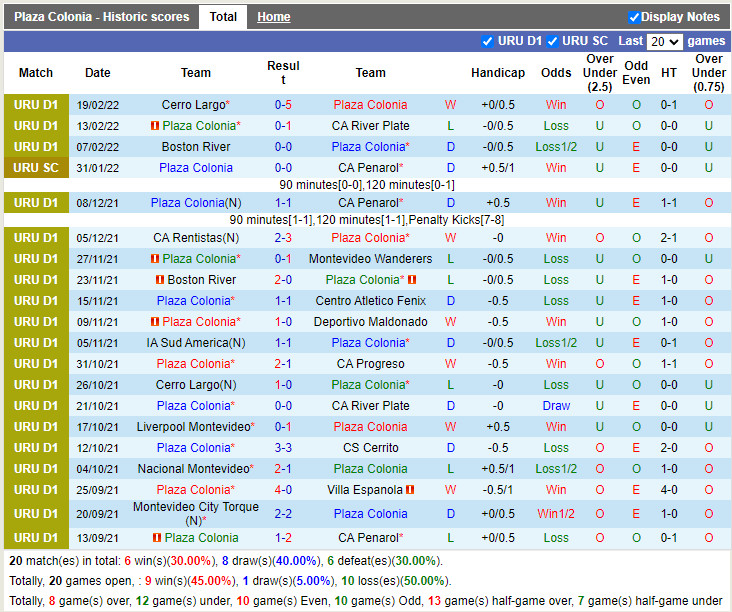Switch to the Home tab

[x=273, y=17]
